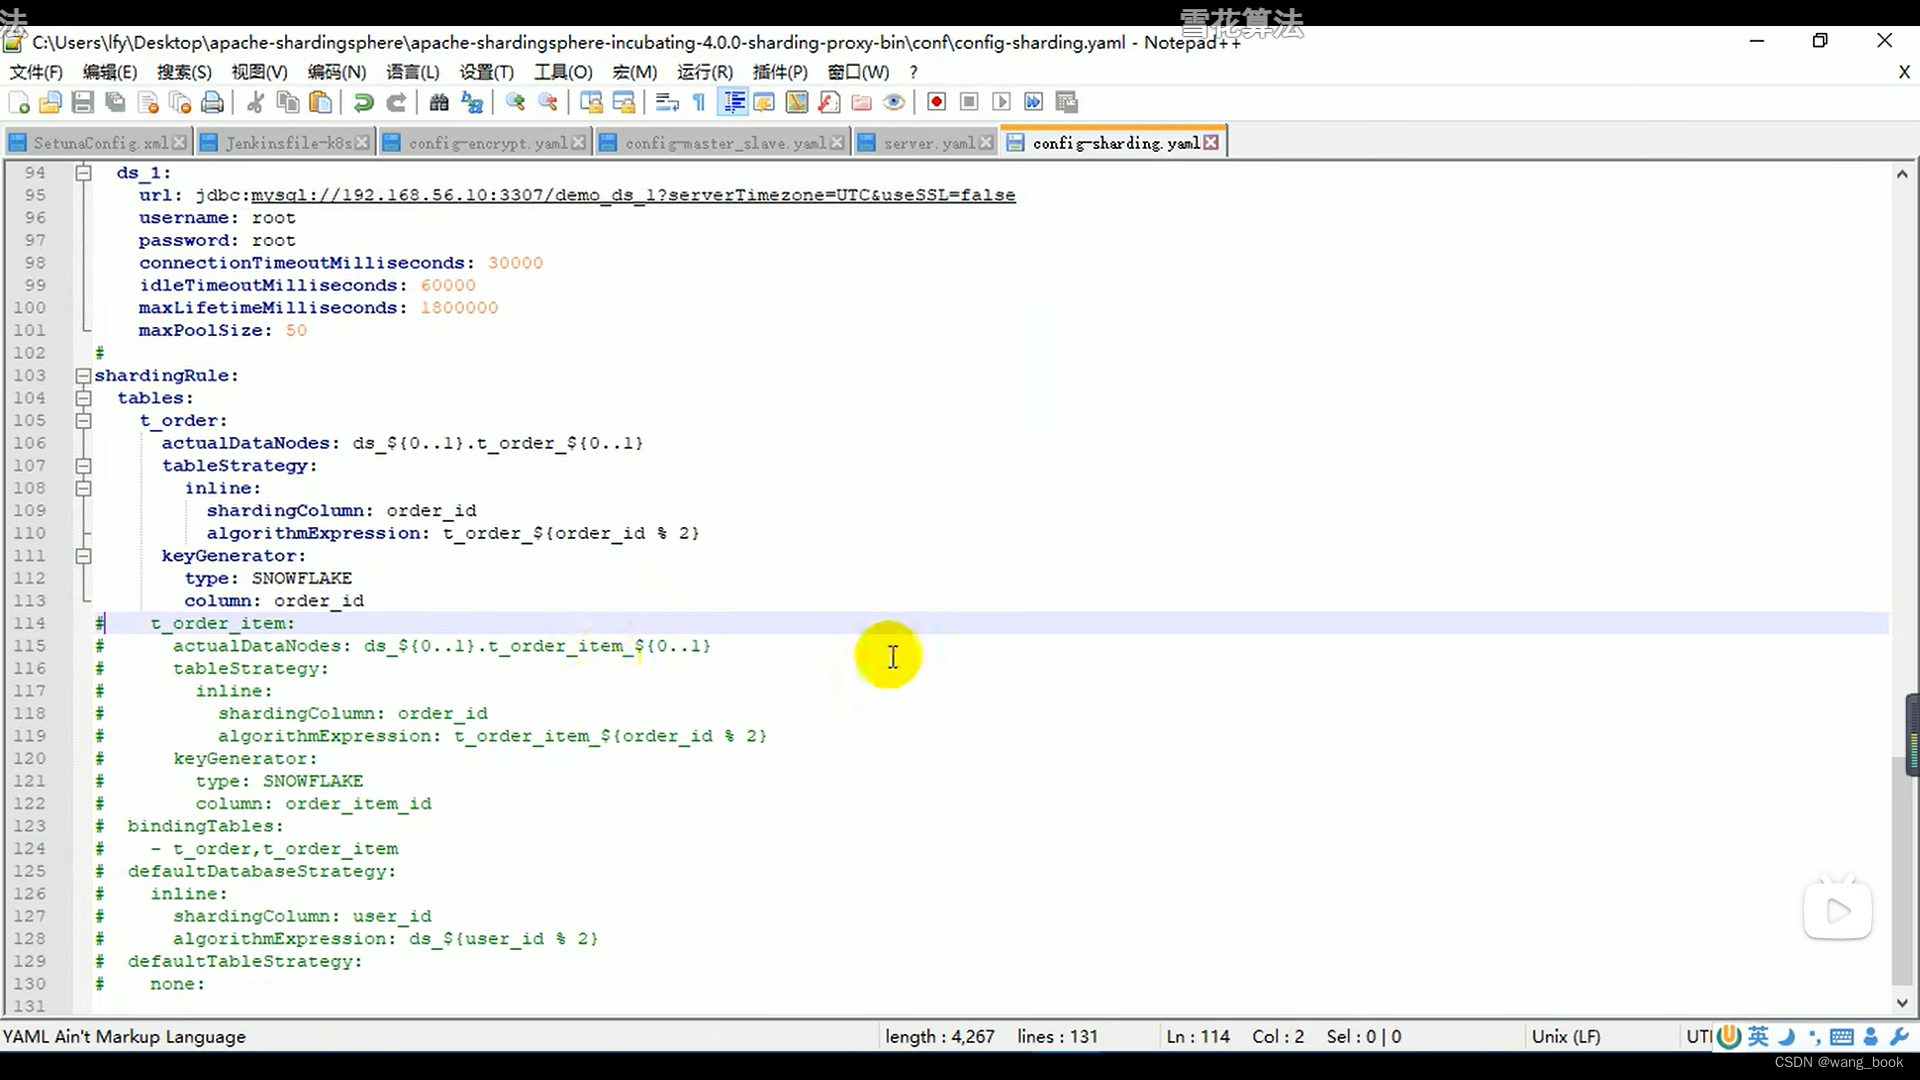Screen dimensions: 1920x1080
Task: Toggle word wrap toolbar icon
Action: (667, 102)
